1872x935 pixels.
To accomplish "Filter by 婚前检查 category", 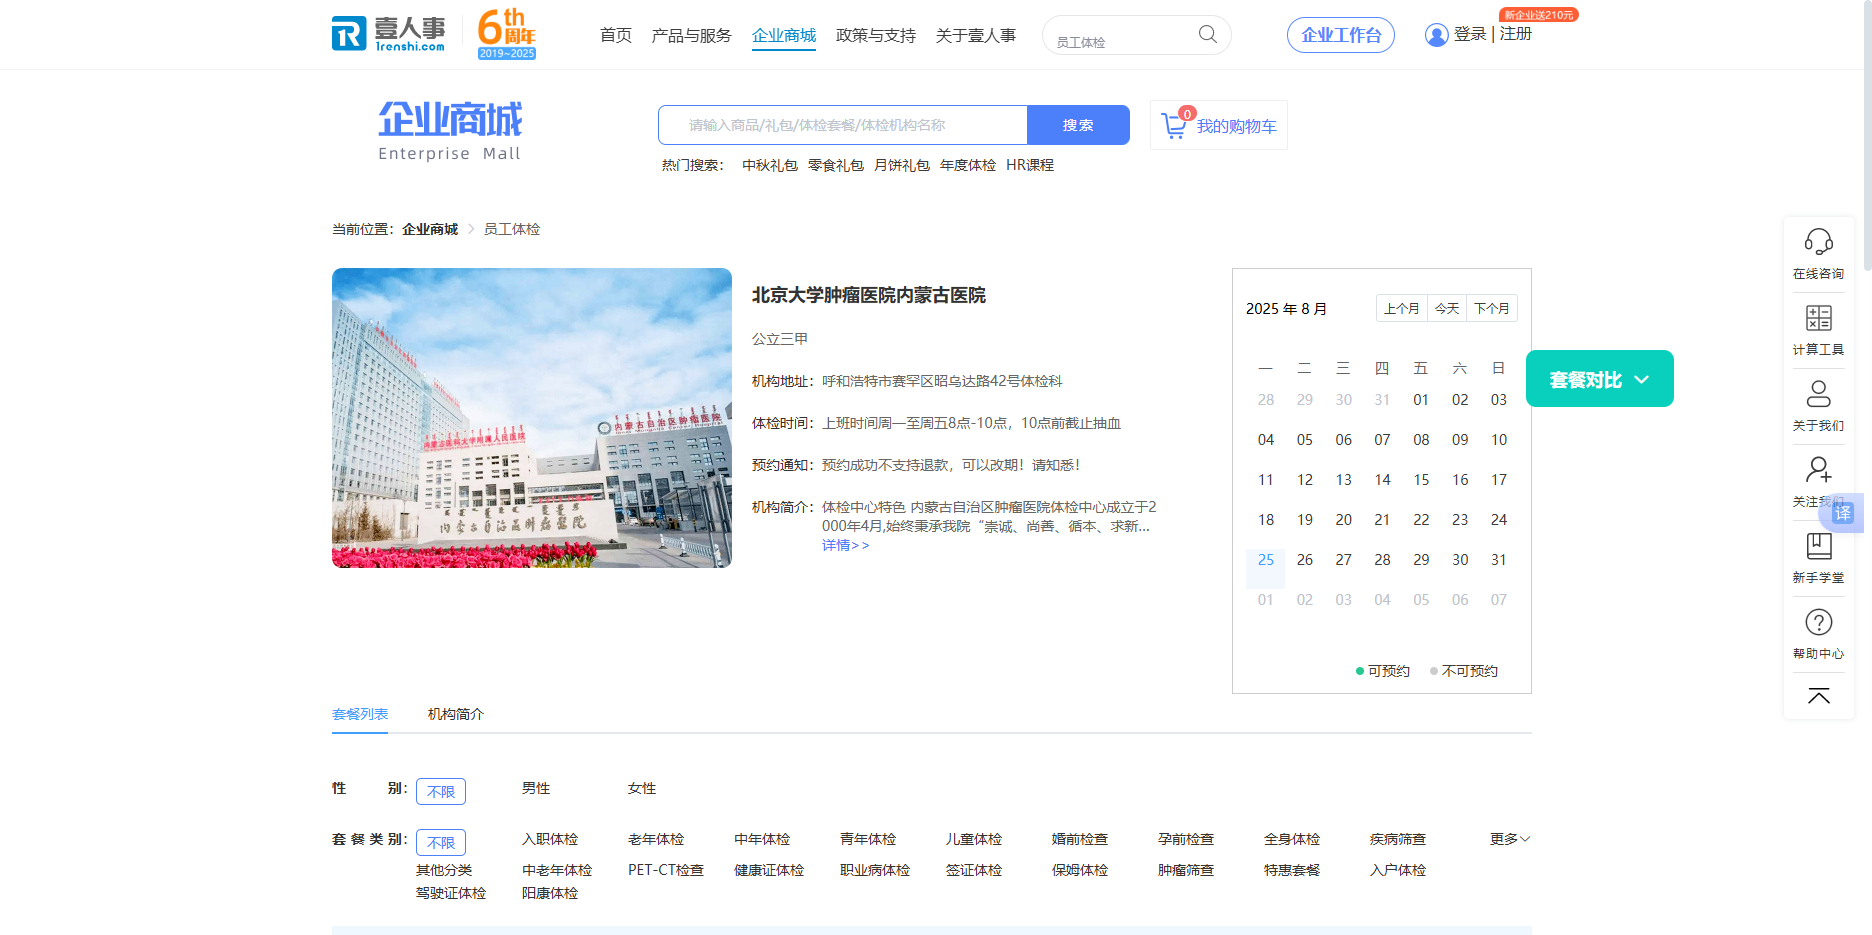I will click(x=1080, y=839).
